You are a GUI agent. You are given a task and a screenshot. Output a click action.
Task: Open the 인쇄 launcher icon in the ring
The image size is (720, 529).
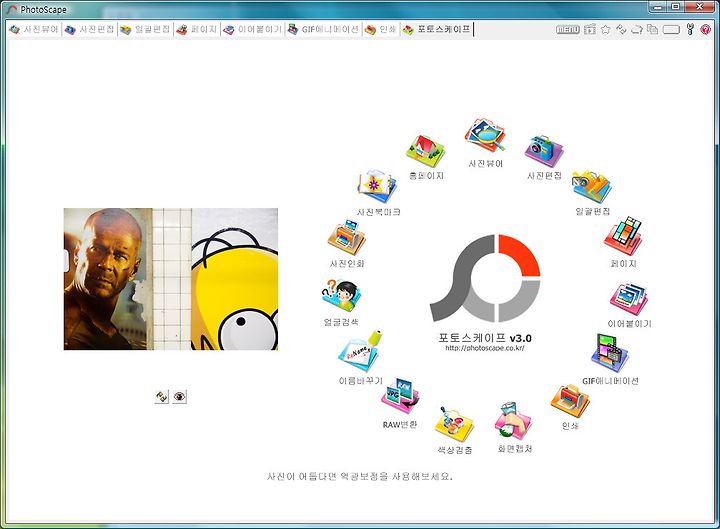pyautogui.click(x=570, y=401)
